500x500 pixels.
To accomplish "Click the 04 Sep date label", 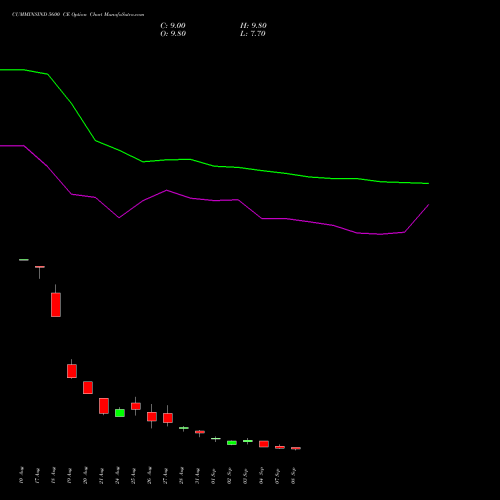I will pos(261,475).
